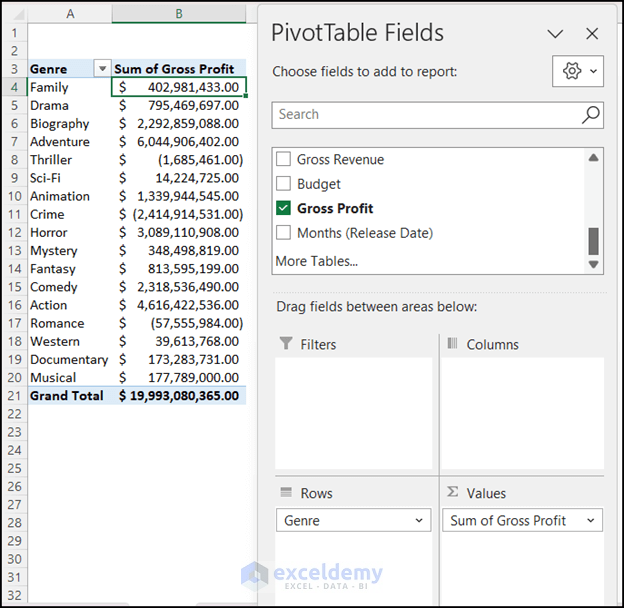Check the Gross Revenue field checkbox
The height and width of the screenshot is (608, 624).
click(283, 159)
